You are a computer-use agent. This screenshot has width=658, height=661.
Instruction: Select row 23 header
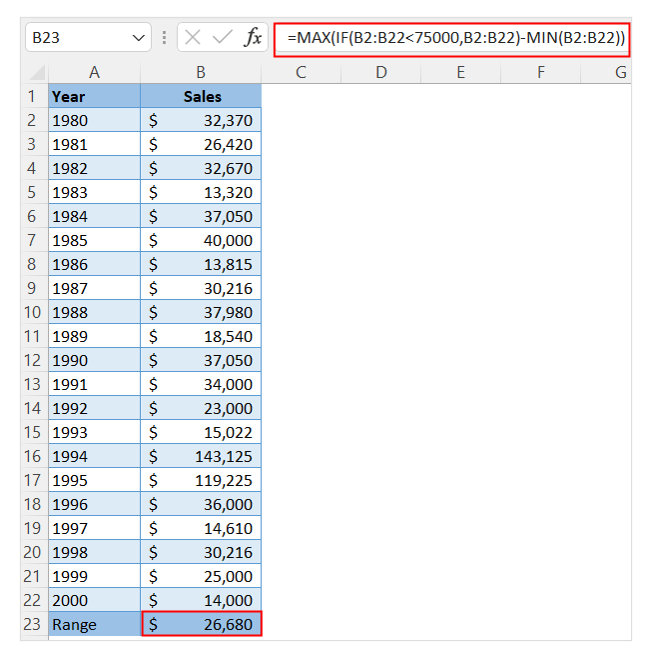tap(33, 624)
